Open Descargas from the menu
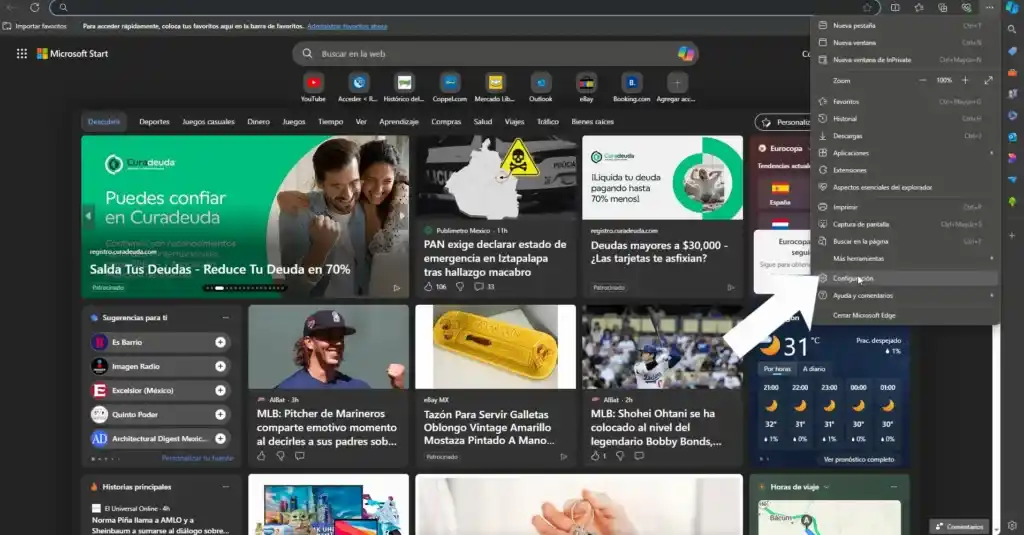Image resolution: width=1024 pixels, height=535 pixels. (904, 136)
